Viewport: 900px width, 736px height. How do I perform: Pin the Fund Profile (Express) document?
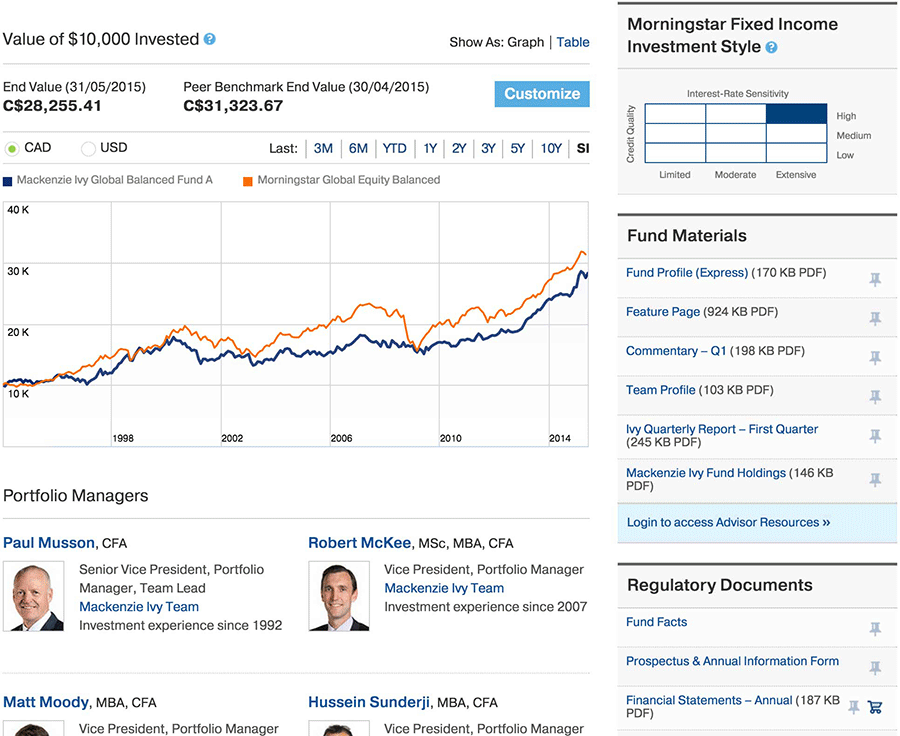tap(875, 279)
